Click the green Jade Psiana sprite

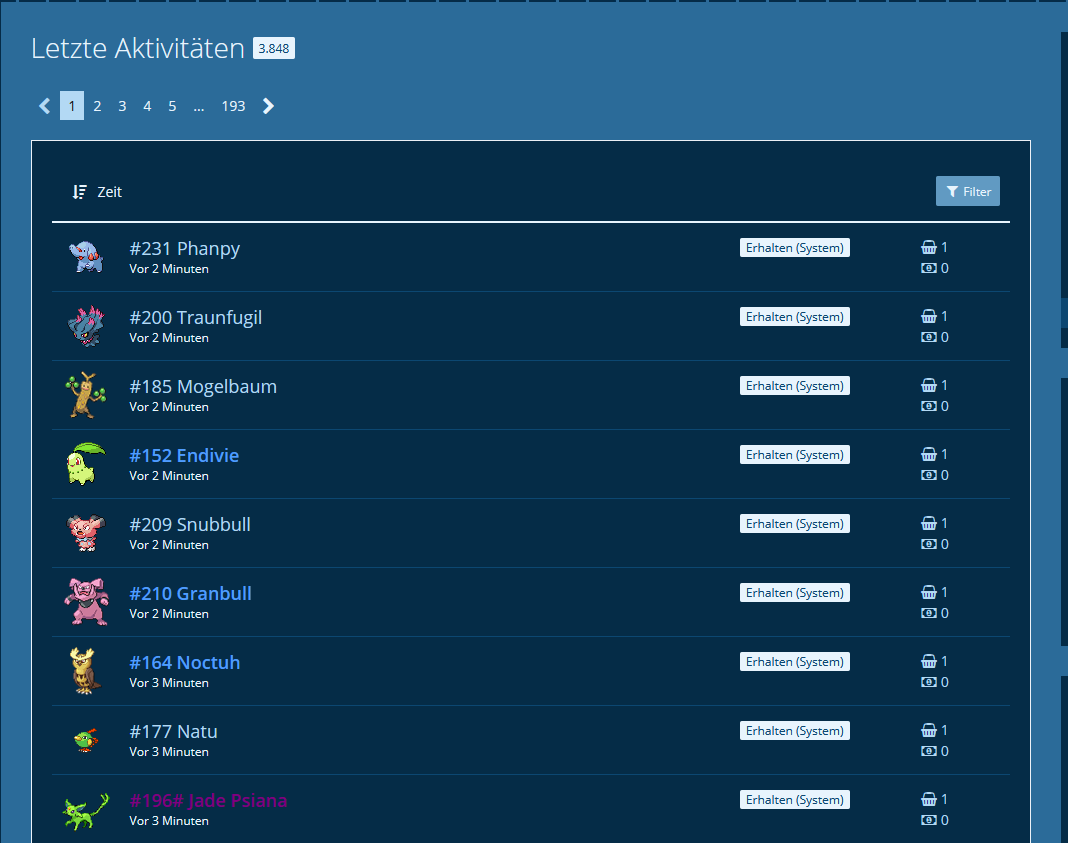86,809
